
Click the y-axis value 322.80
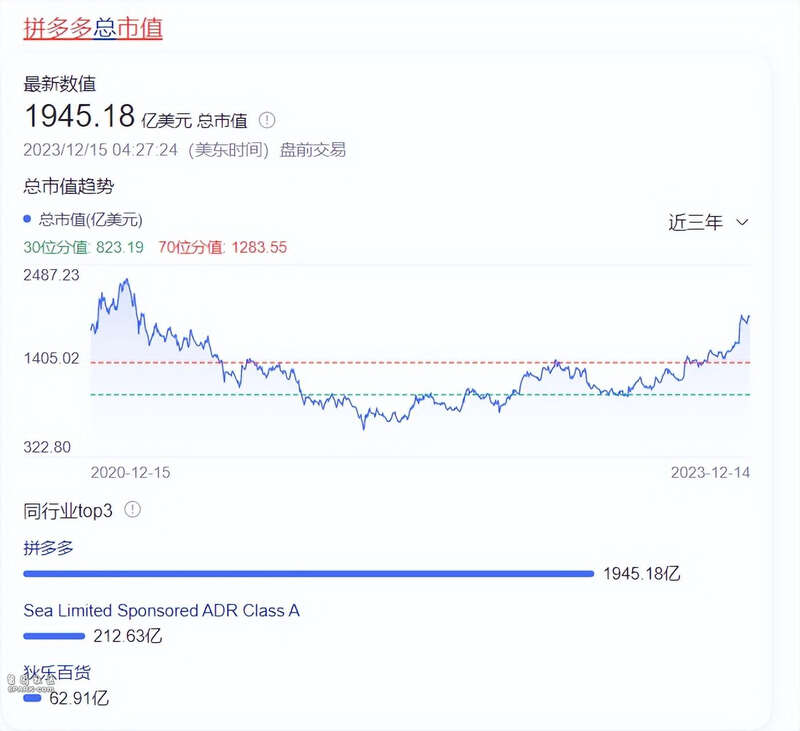(47, 447)
